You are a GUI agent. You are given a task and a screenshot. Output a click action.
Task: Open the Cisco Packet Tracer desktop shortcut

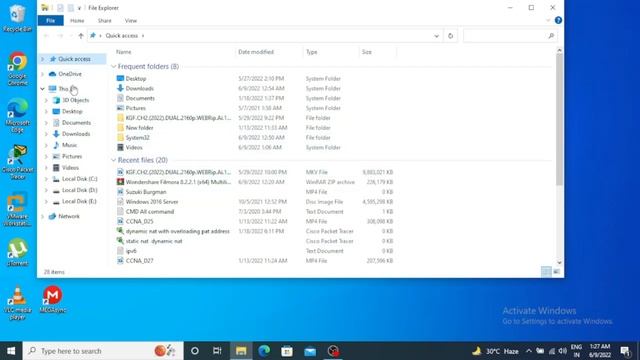point(17,162)
